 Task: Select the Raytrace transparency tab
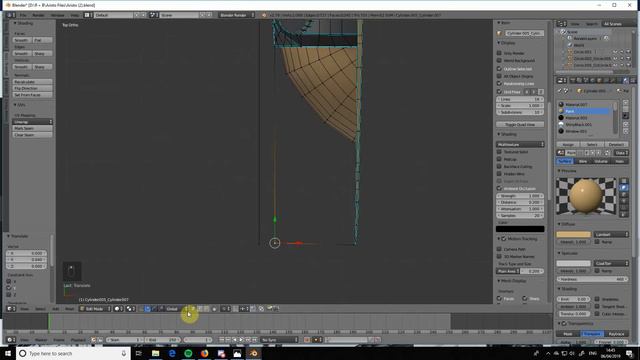616,334
